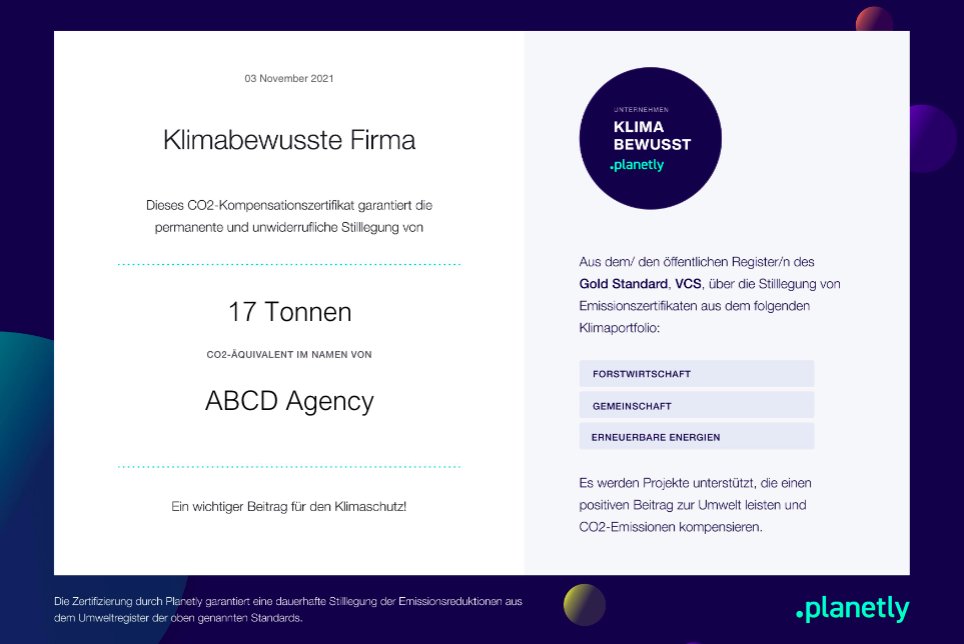Click the text Aus dem/ den öffentlichen Register/n des

pyautogui.click(x=697, y=262)
